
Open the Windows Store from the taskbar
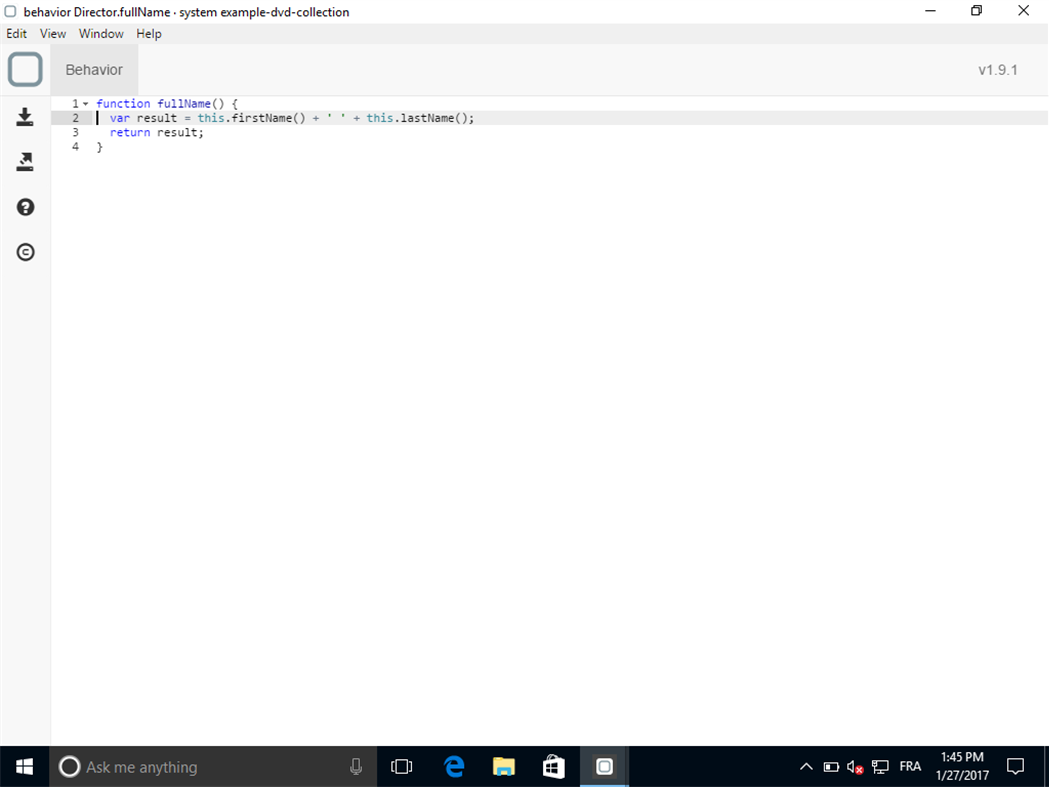pyautogui.click(x=554, y=766)
